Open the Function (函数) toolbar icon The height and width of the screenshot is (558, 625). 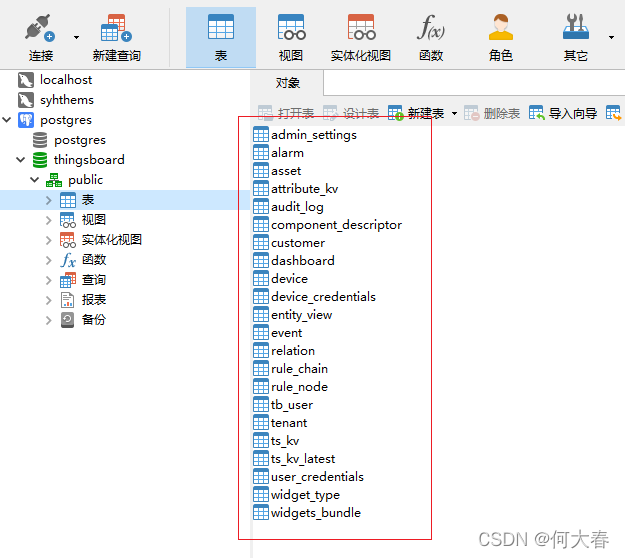(x=431, y=27)
